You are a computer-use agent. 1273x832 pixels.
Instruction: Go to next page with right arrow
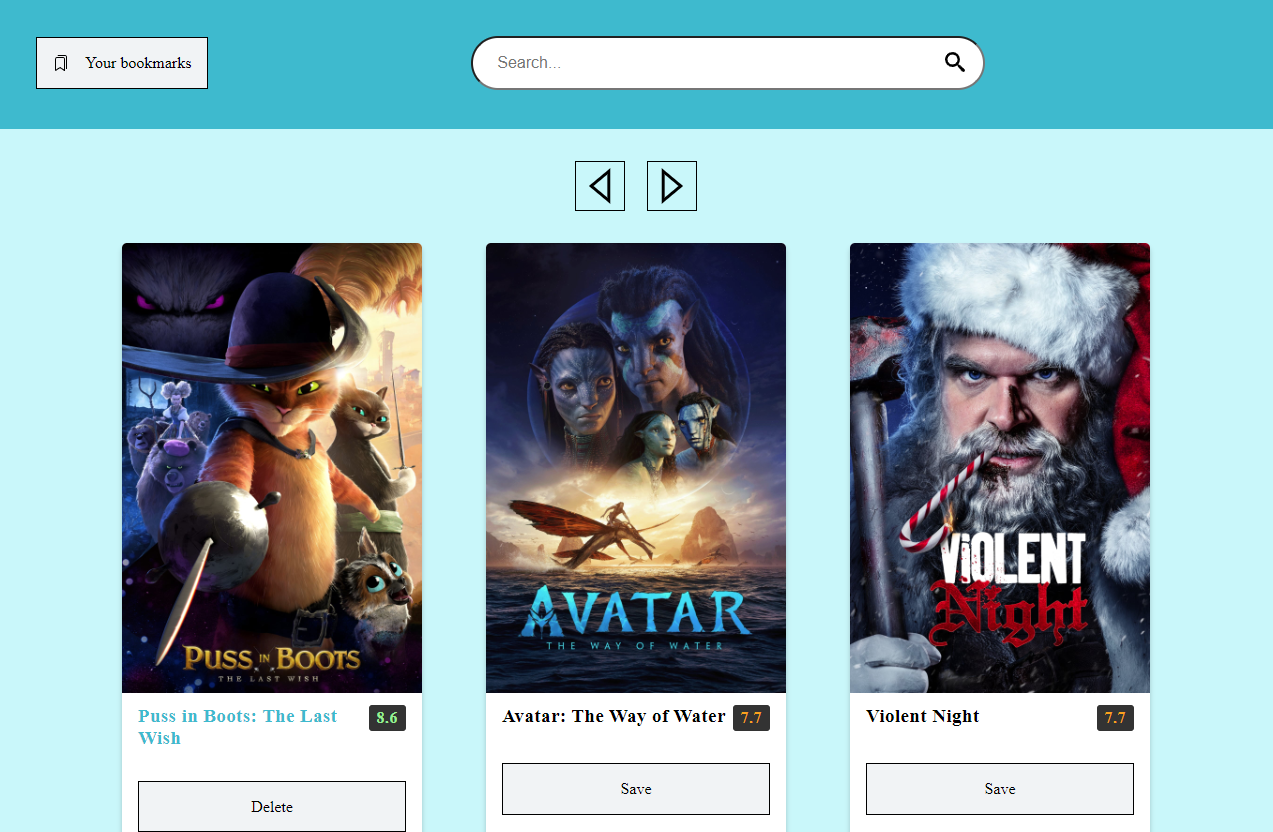point(672,186)
